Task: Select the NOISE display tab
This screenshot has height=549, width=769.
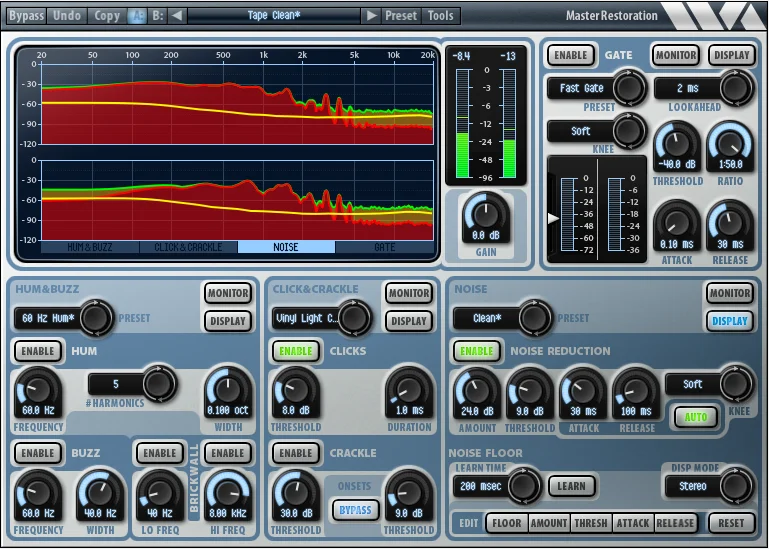Action: coord(286,247)
